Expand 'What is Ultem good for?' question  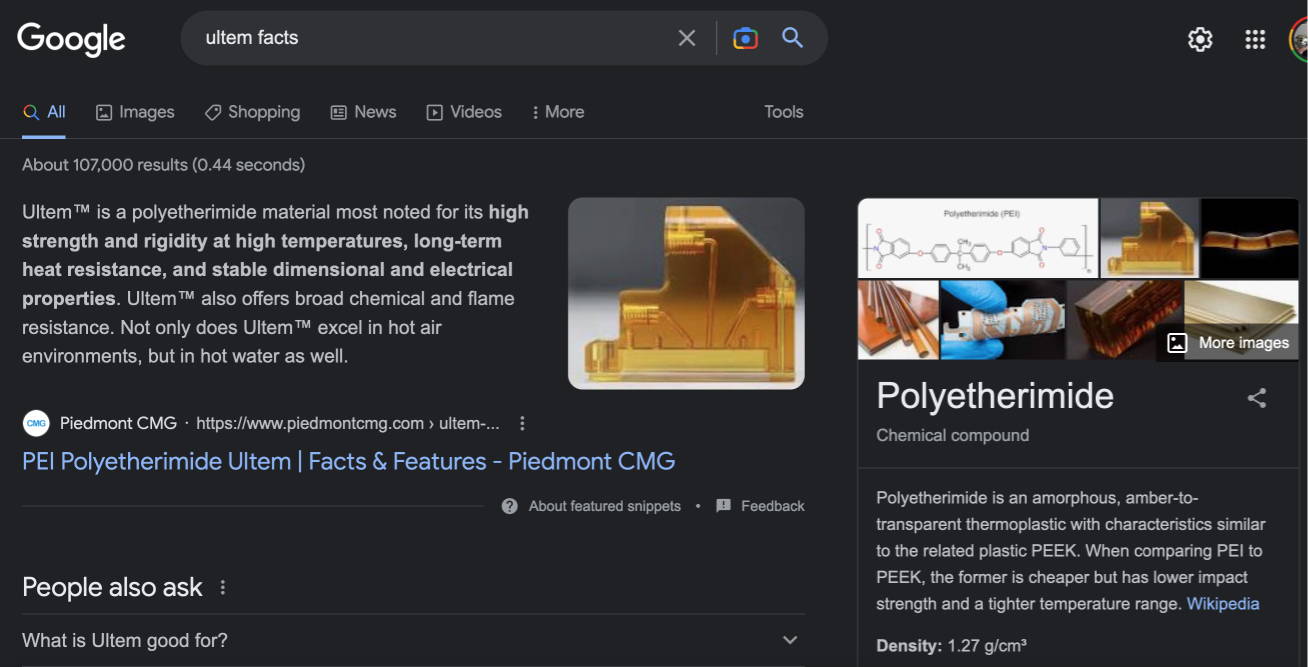(x=413, y=640)
